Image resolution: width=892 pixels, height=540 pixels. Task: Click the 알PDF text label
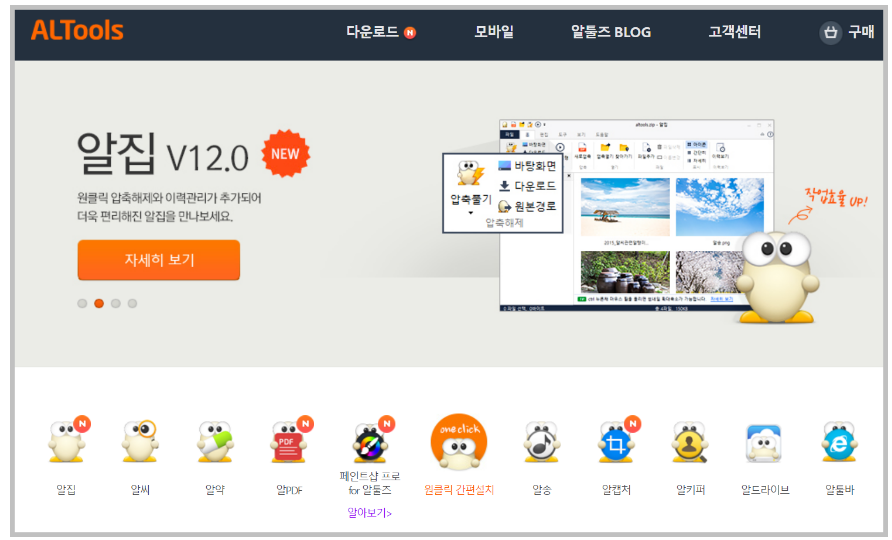(x=289, y=489)
